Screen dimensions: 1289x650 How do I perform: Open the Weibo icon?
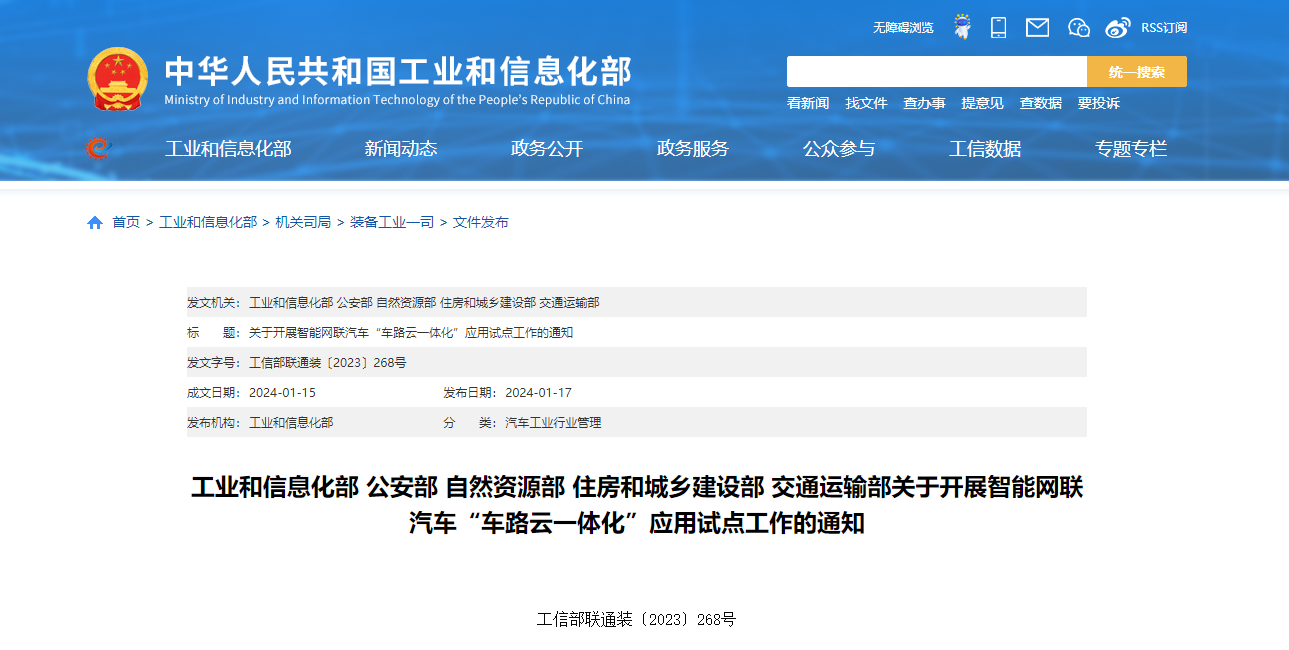(x=1117, y=27)
